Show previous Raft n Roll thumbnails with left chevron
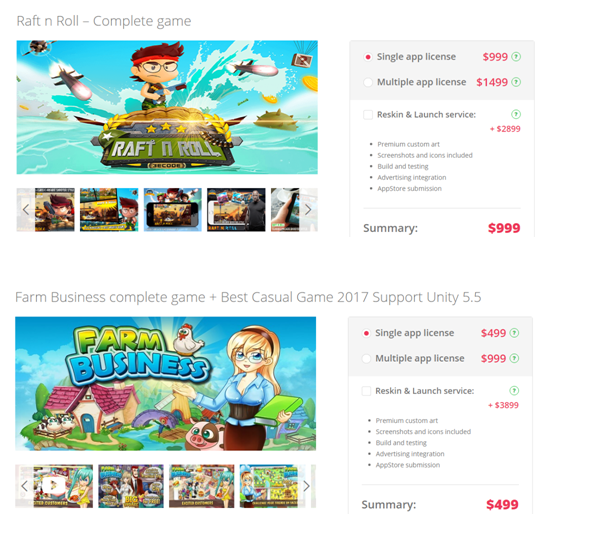The image size is (605, 537). tap(26, 210)
